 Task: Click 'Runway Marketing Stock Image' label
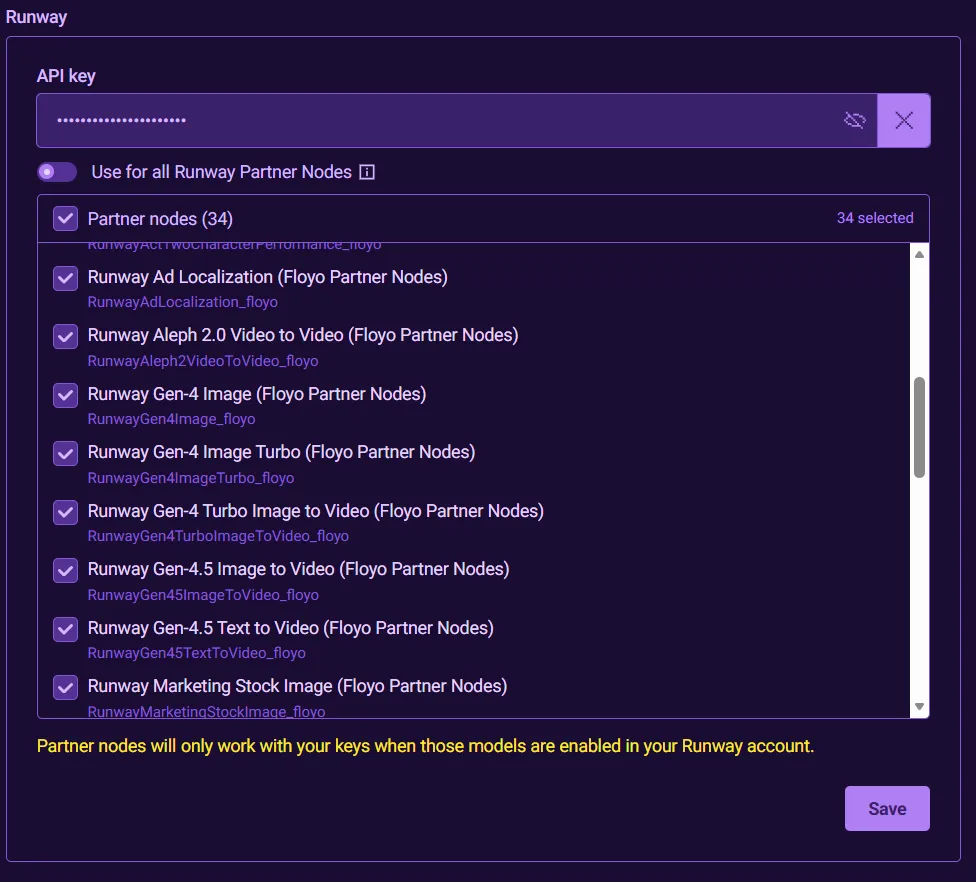(298, 687)
